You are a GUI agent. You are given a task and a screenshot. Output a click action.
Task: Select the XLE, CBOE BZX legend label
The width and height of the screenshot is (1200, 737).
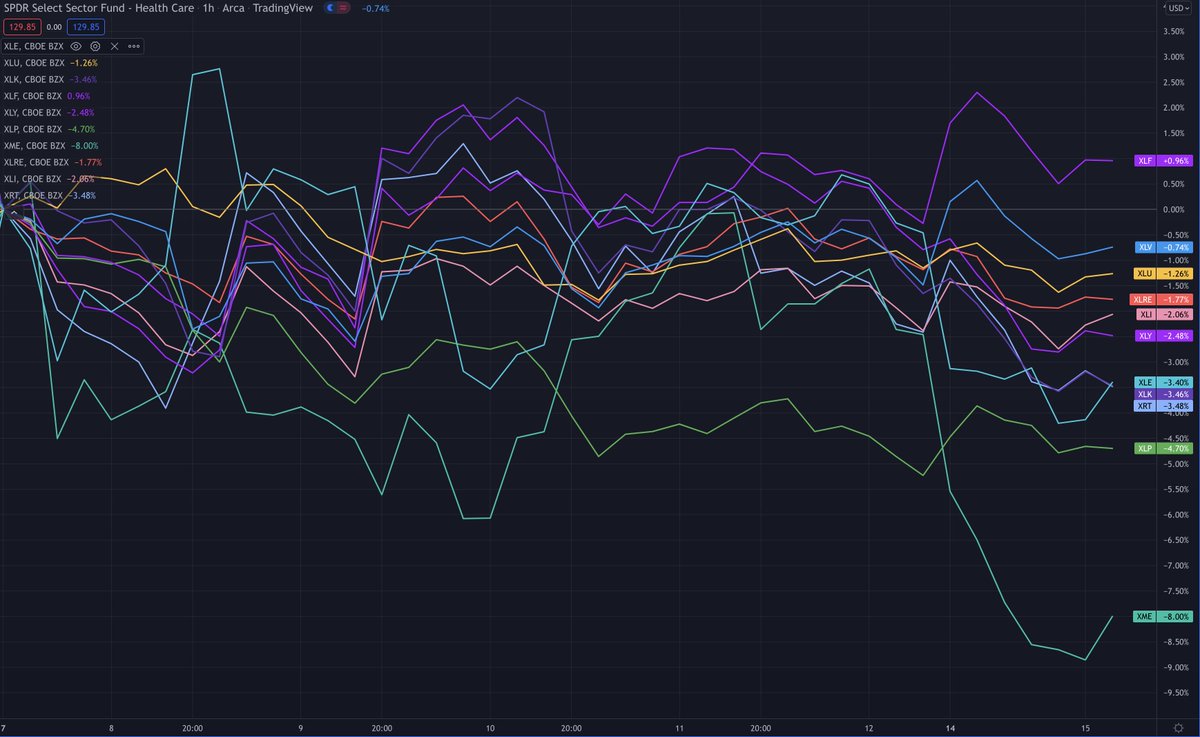(x=34, y=46)
